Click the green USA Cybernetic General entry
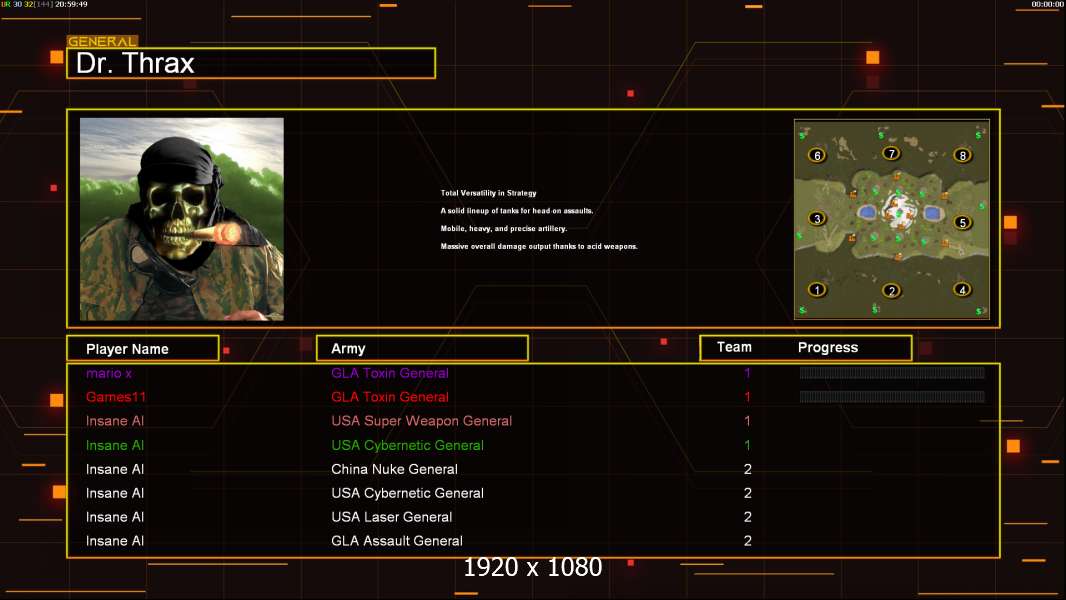The height and width of the screenshot is (600, 1066). 407,445
